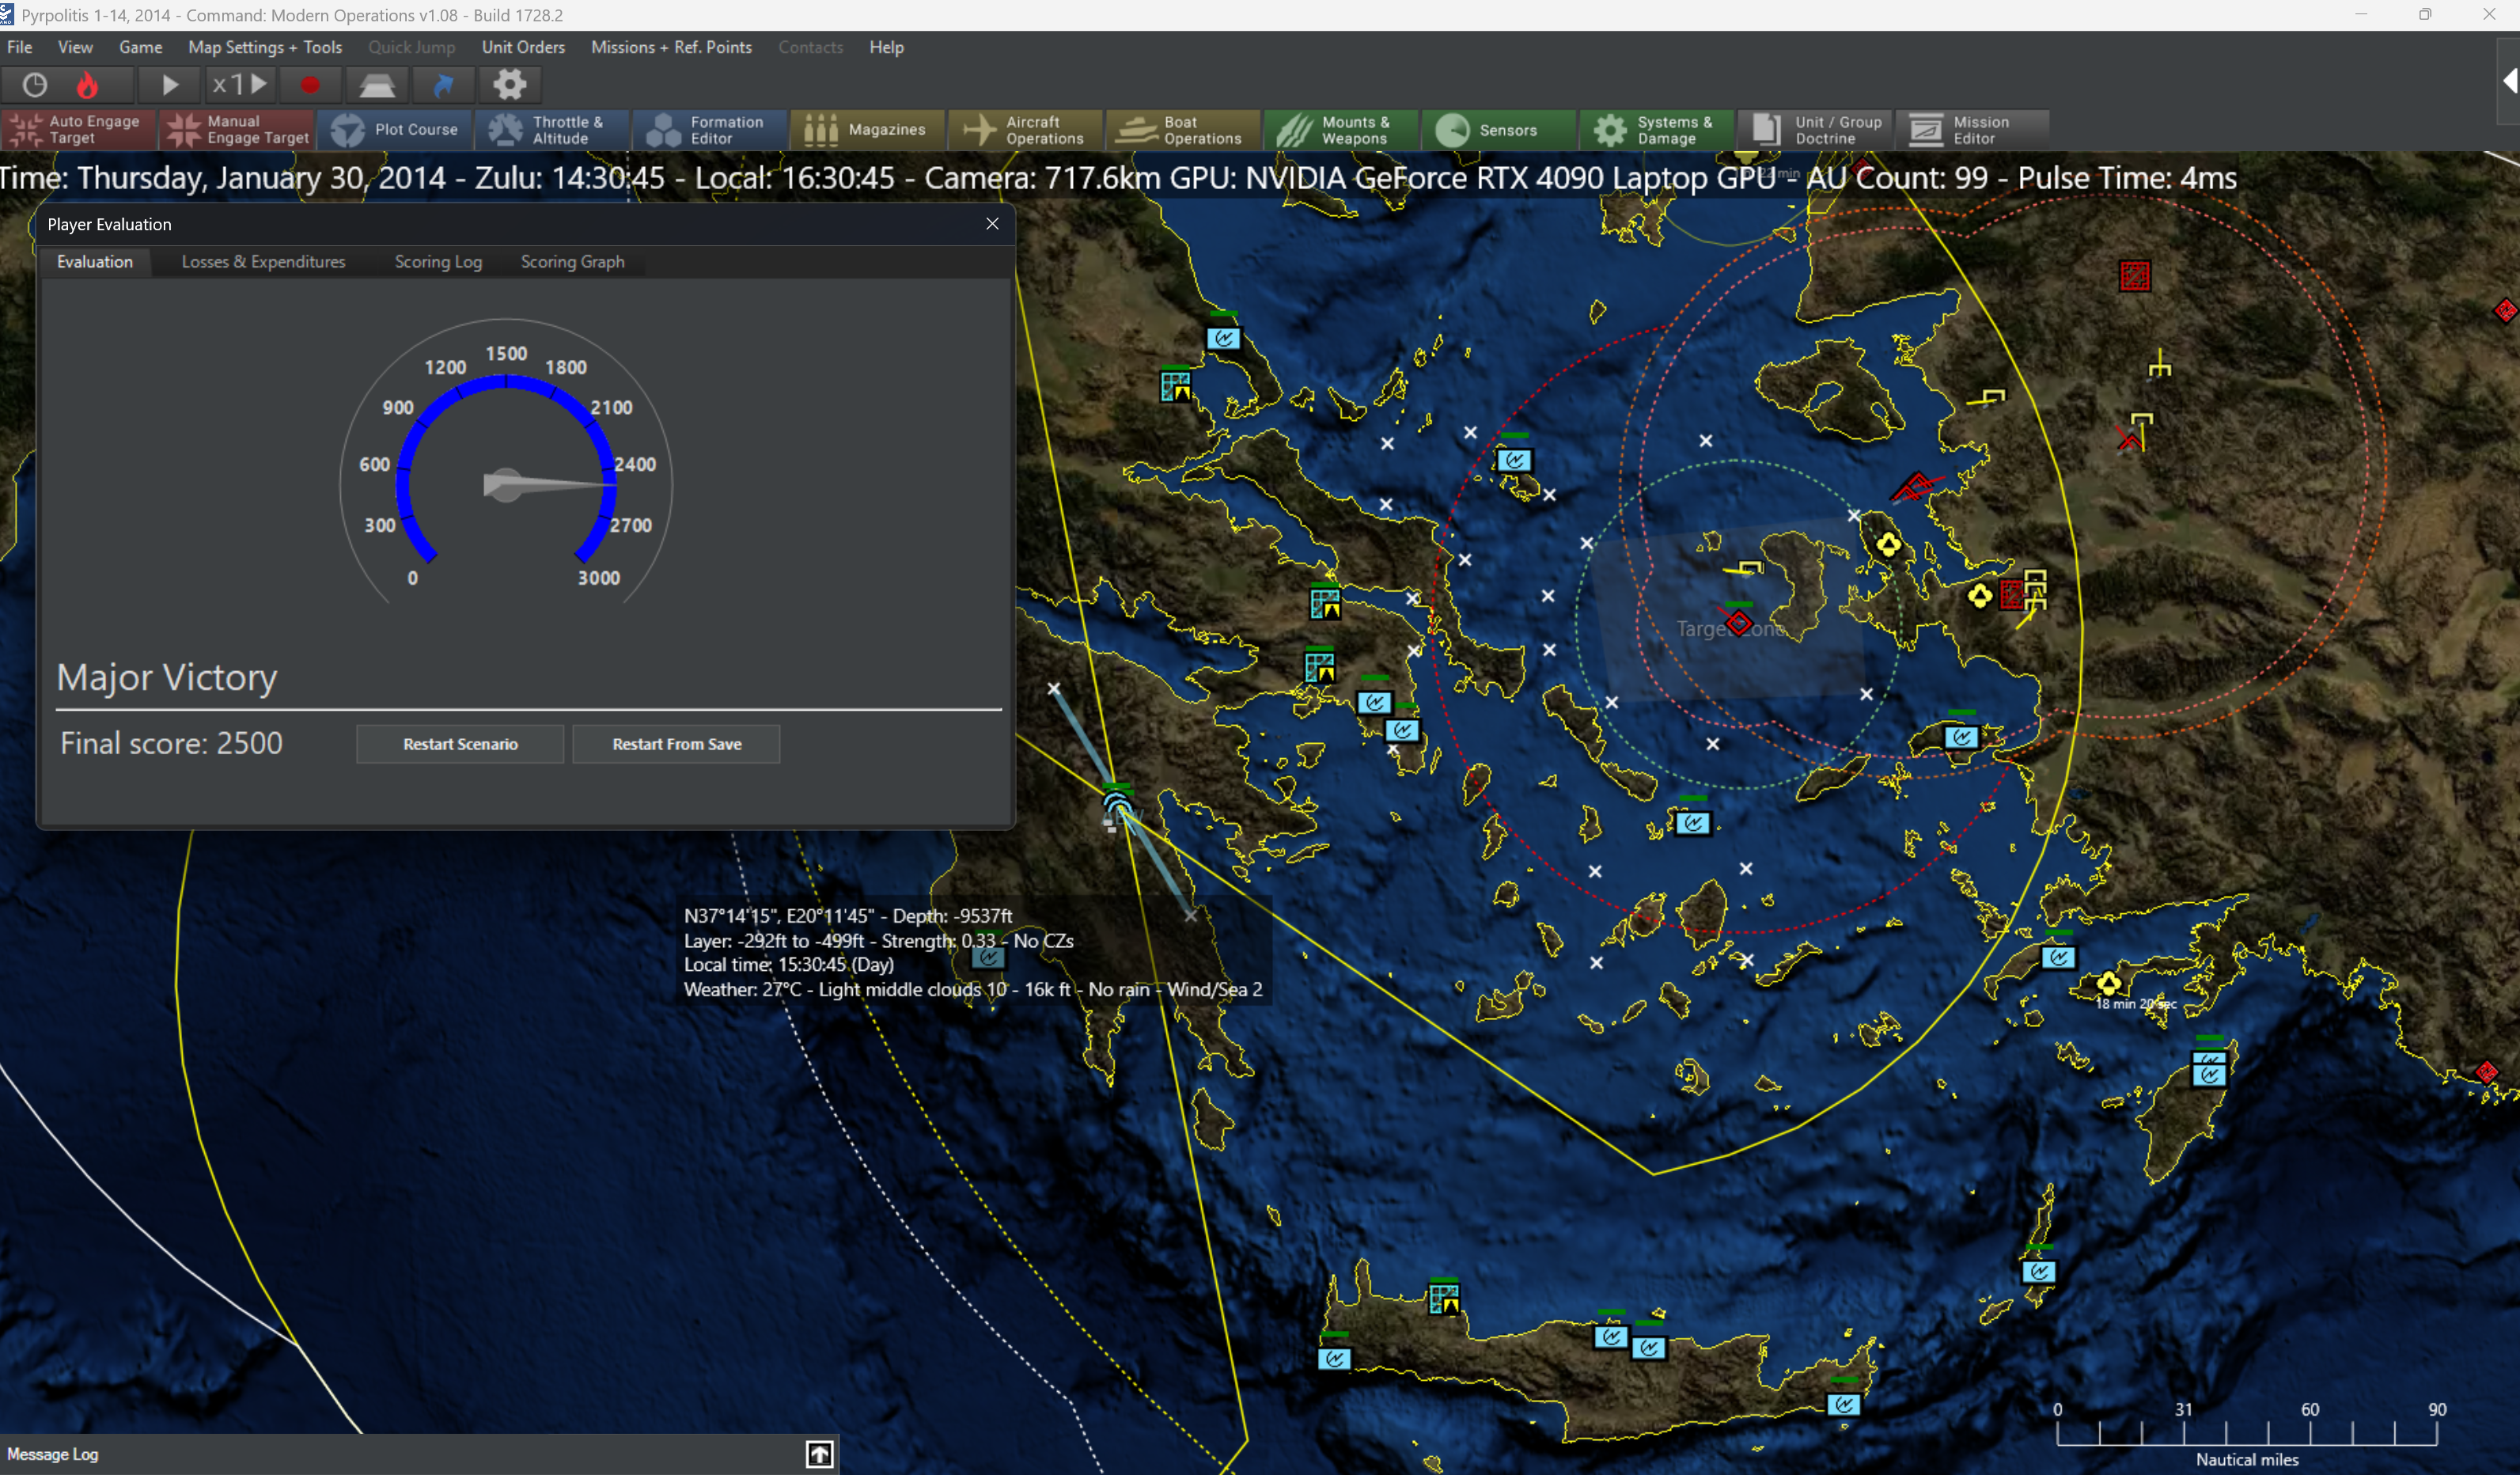The image size is (2520, 1475).
Task: Click the red flame icon
Action: [x=88, y=85]
